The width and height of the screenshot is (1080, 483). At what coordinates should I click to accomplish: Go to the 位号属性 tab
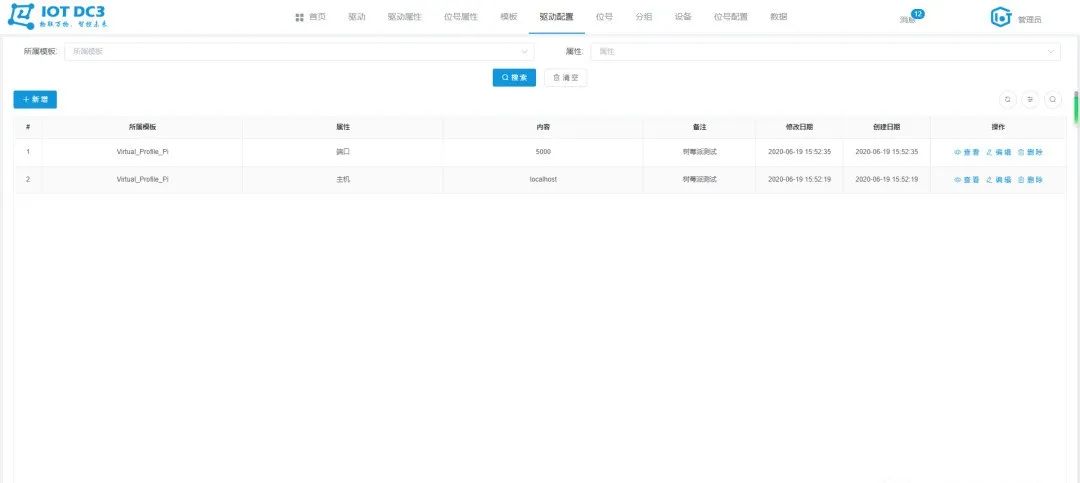pos(461,17)
